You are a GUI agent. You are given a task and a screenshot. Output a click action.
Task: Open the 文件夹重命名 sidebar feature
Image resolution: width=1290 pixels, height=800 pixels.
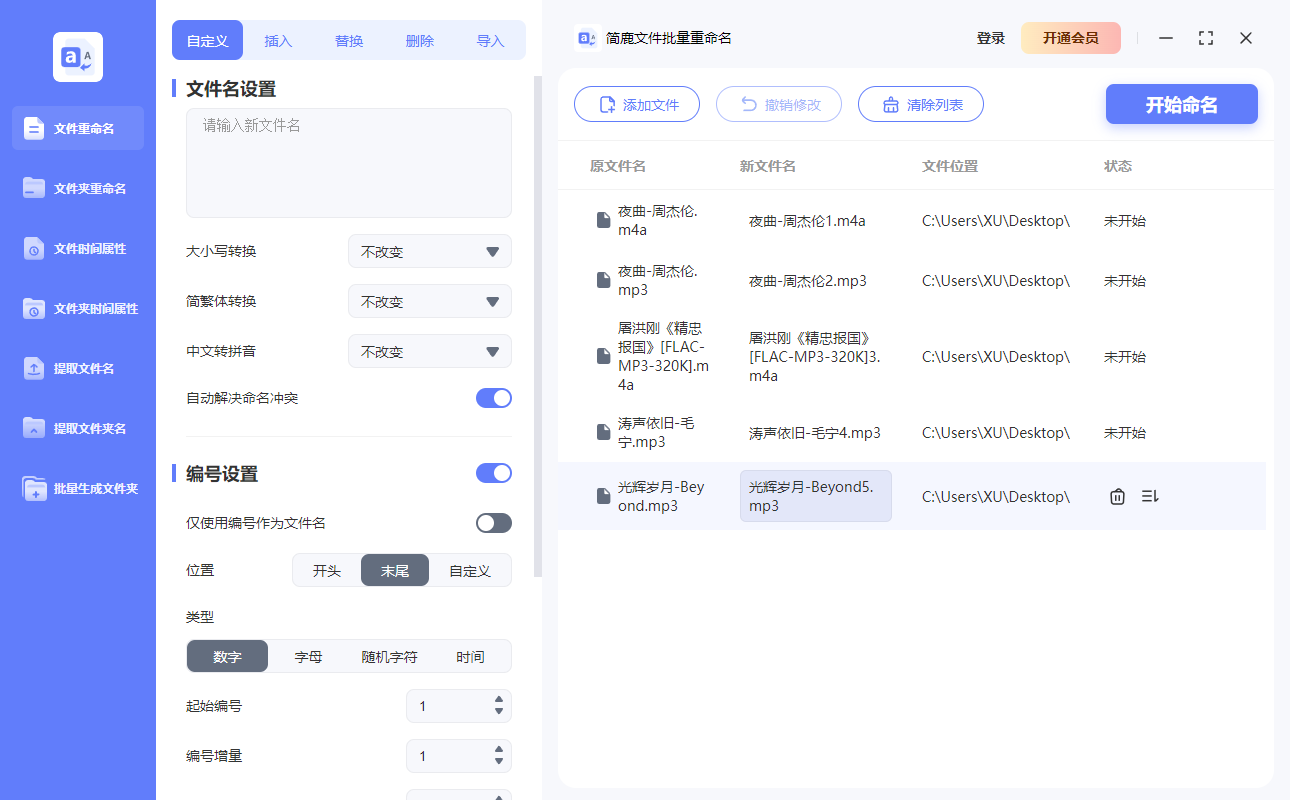pyautogui.click(x=77, y=188)
